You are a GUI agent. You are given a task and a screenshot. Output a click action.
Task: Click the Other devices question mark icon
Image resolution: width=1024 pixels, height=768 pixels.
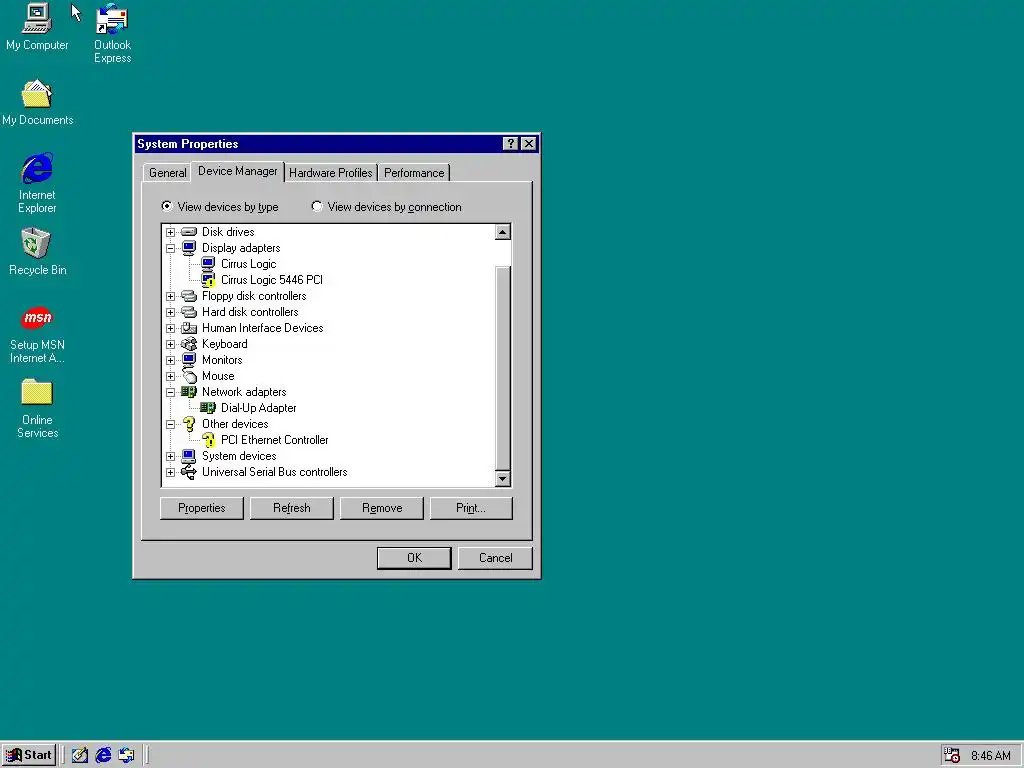(189, 424)
